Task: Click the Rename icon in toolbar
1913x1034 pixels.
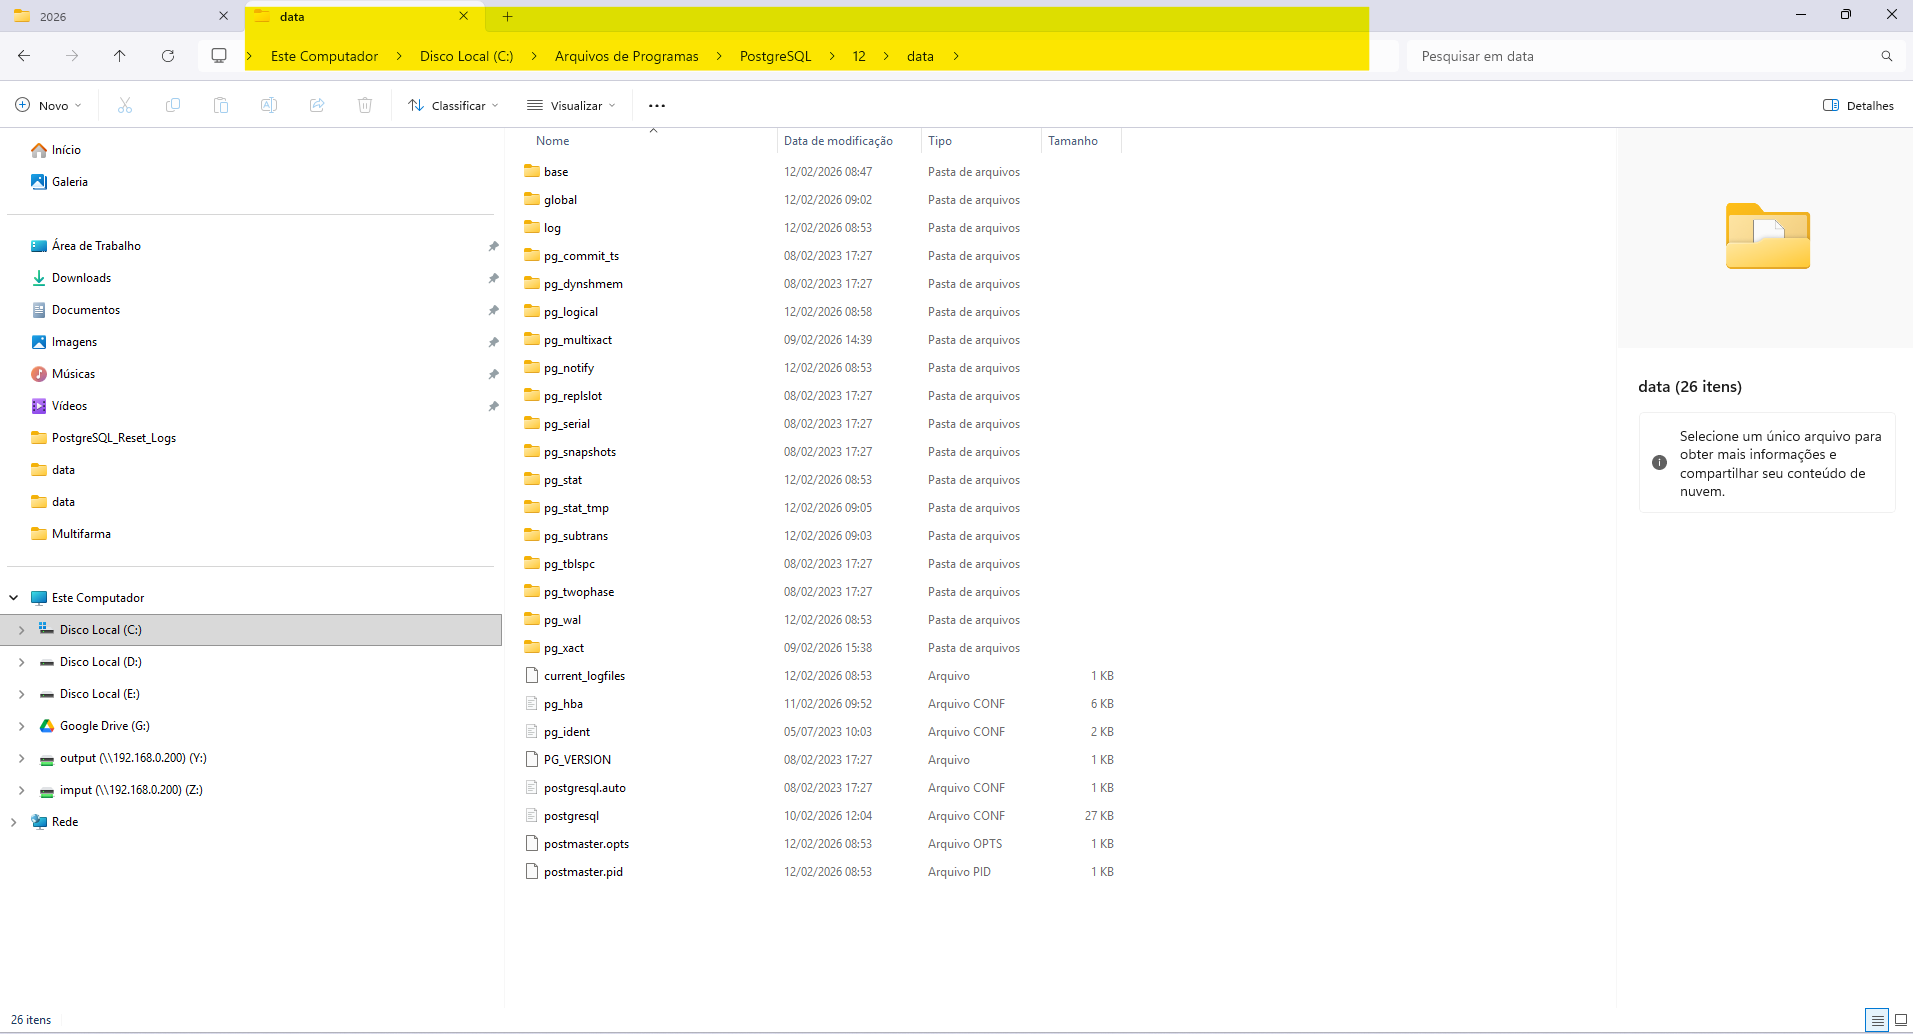Action: (269, 105)
